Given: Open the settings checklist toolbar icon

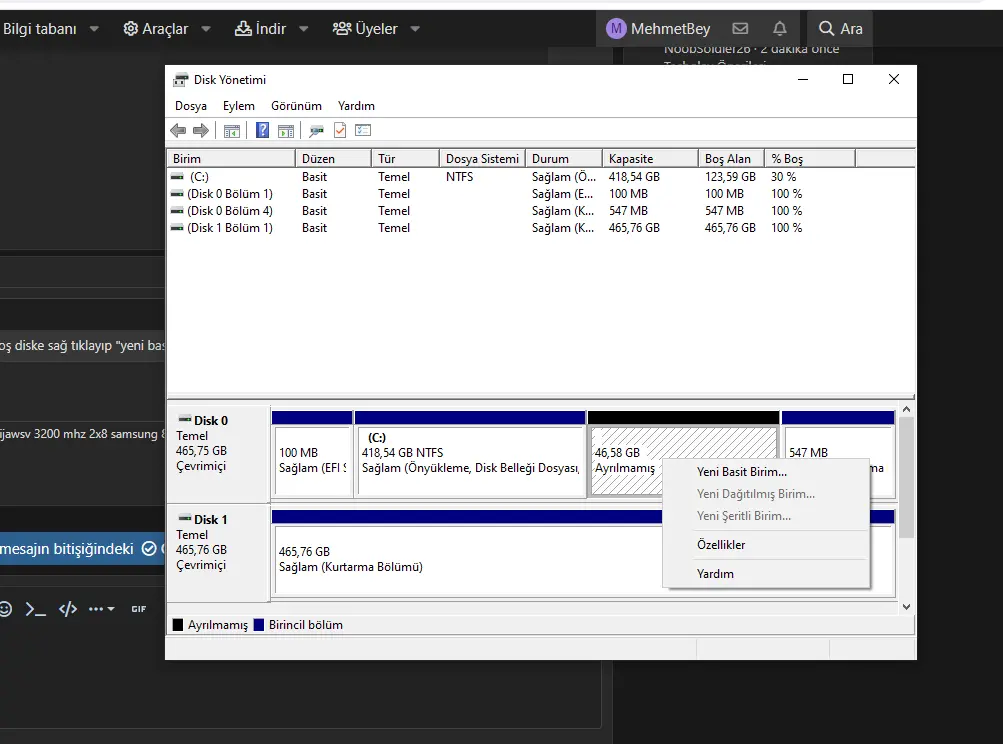Looking at the screenshot, I should click(x=363, y=131).
